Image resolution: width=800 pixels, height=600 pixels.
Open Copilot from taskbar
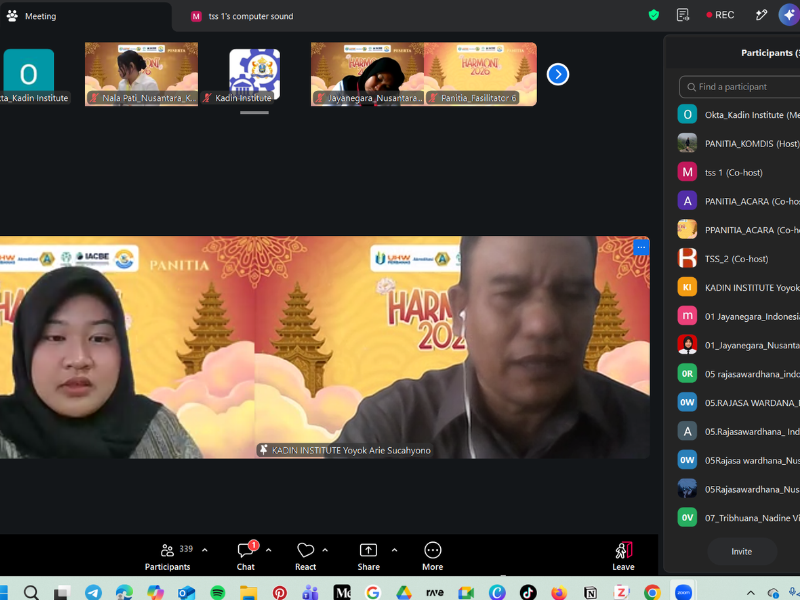[x=156, y=592]
